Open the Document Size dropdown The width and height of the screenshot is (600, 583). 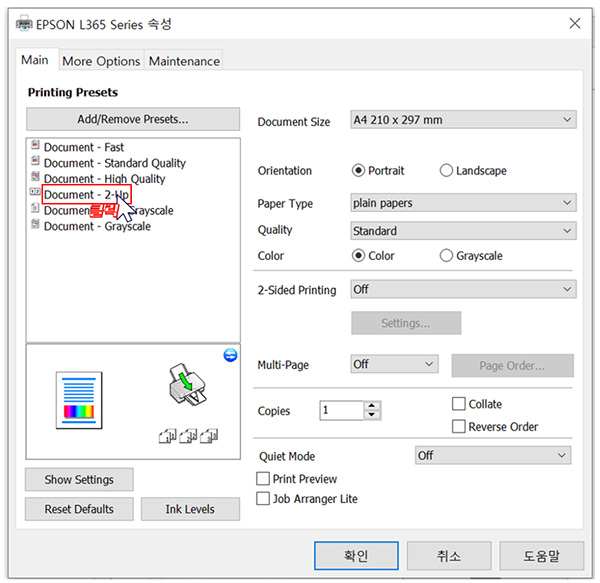463,120
